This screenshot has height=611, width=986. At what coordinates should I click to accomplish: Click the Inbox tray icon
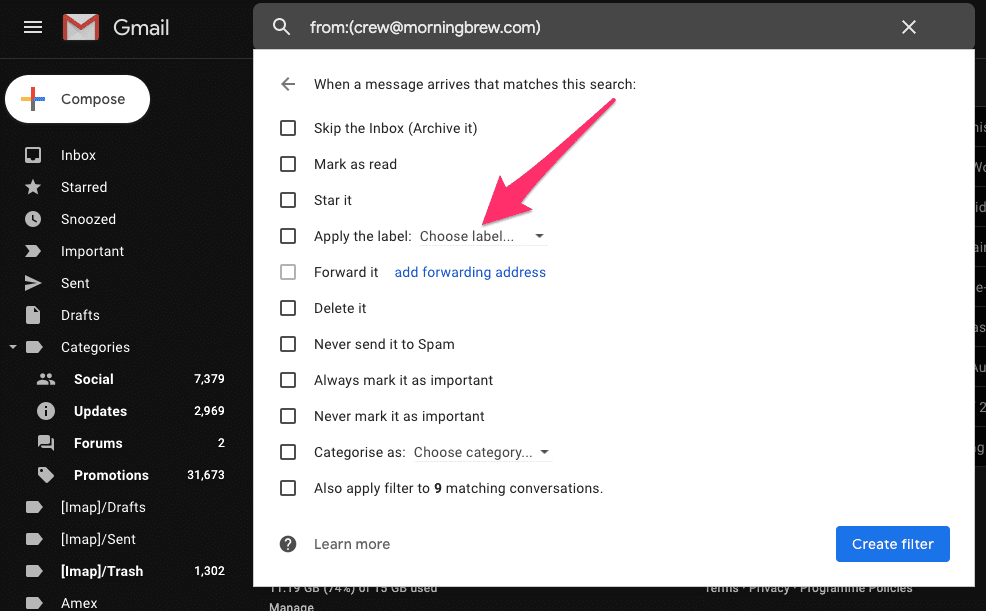[33, 155]
